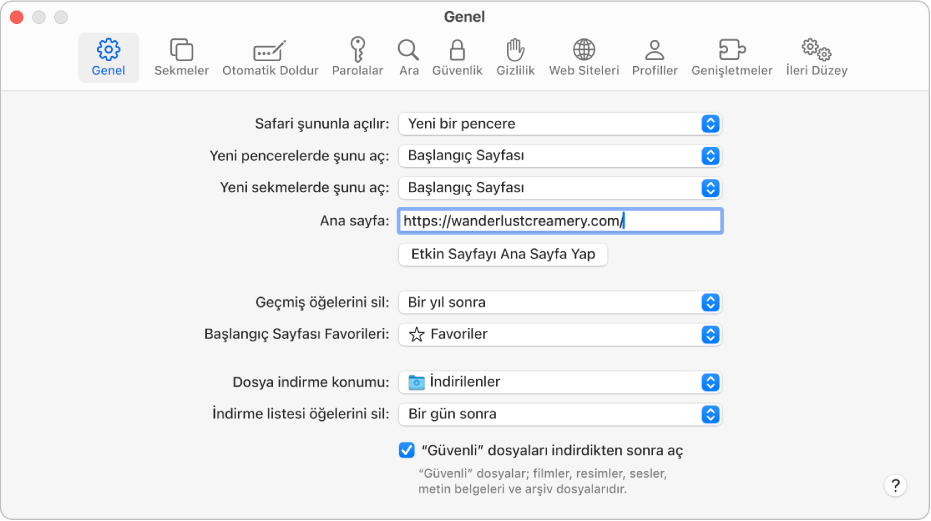Screen dimensions: 931x521
Task: Switch to the Genişletmeler tab
Action: point(732,56)
